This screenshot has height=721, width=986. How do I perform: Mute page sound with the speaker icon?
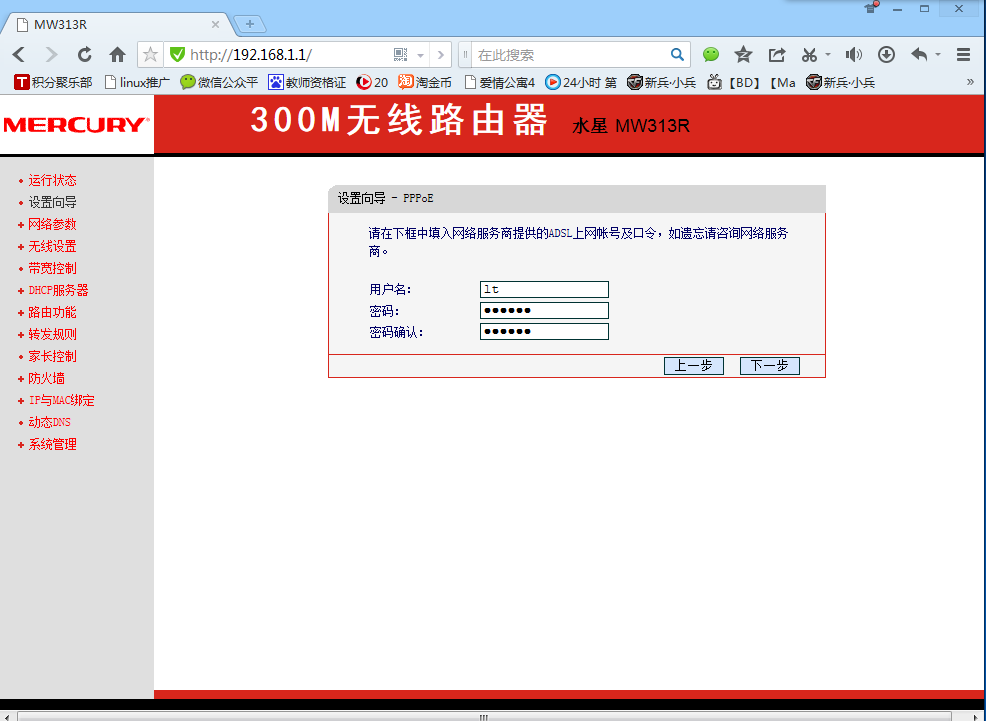(853, 55)
